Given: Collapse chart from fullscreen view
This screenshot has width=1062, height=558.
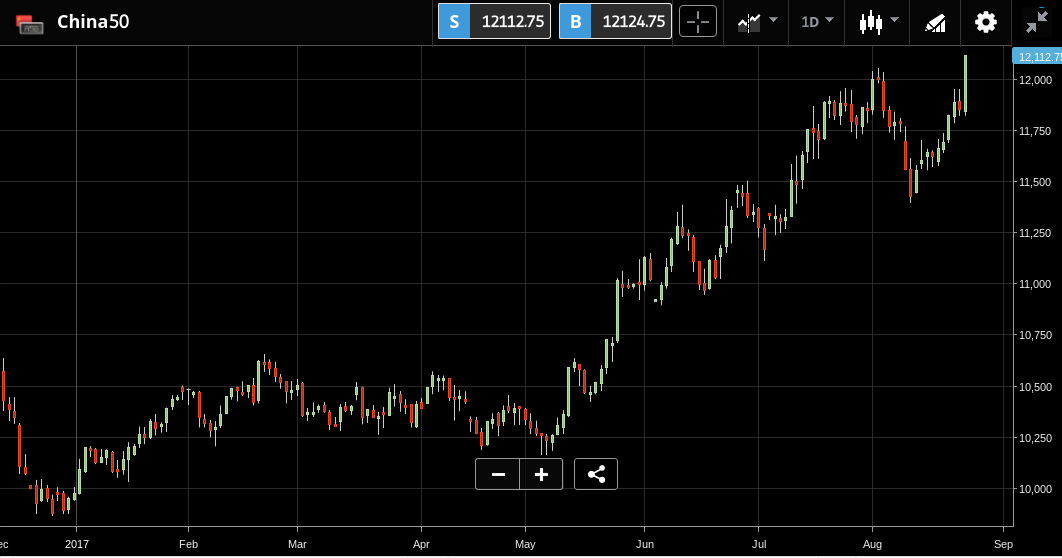Looking at the screenshot, I should (x=1036, y=22).
